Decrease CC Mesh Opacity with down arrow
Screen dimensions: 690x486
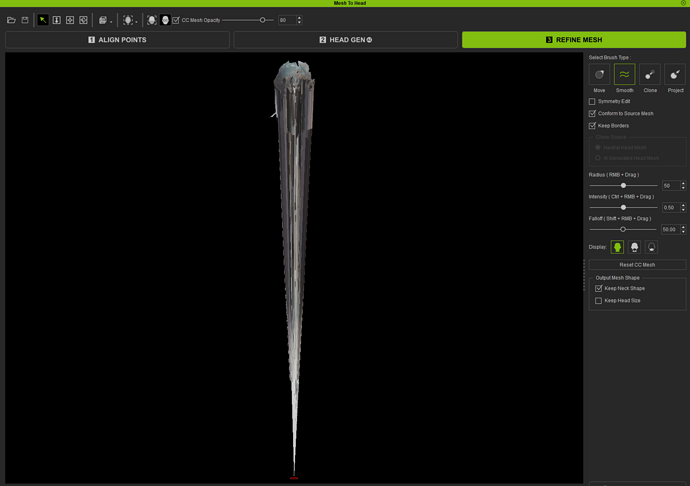pyautogui.click(x=299, y=22)
